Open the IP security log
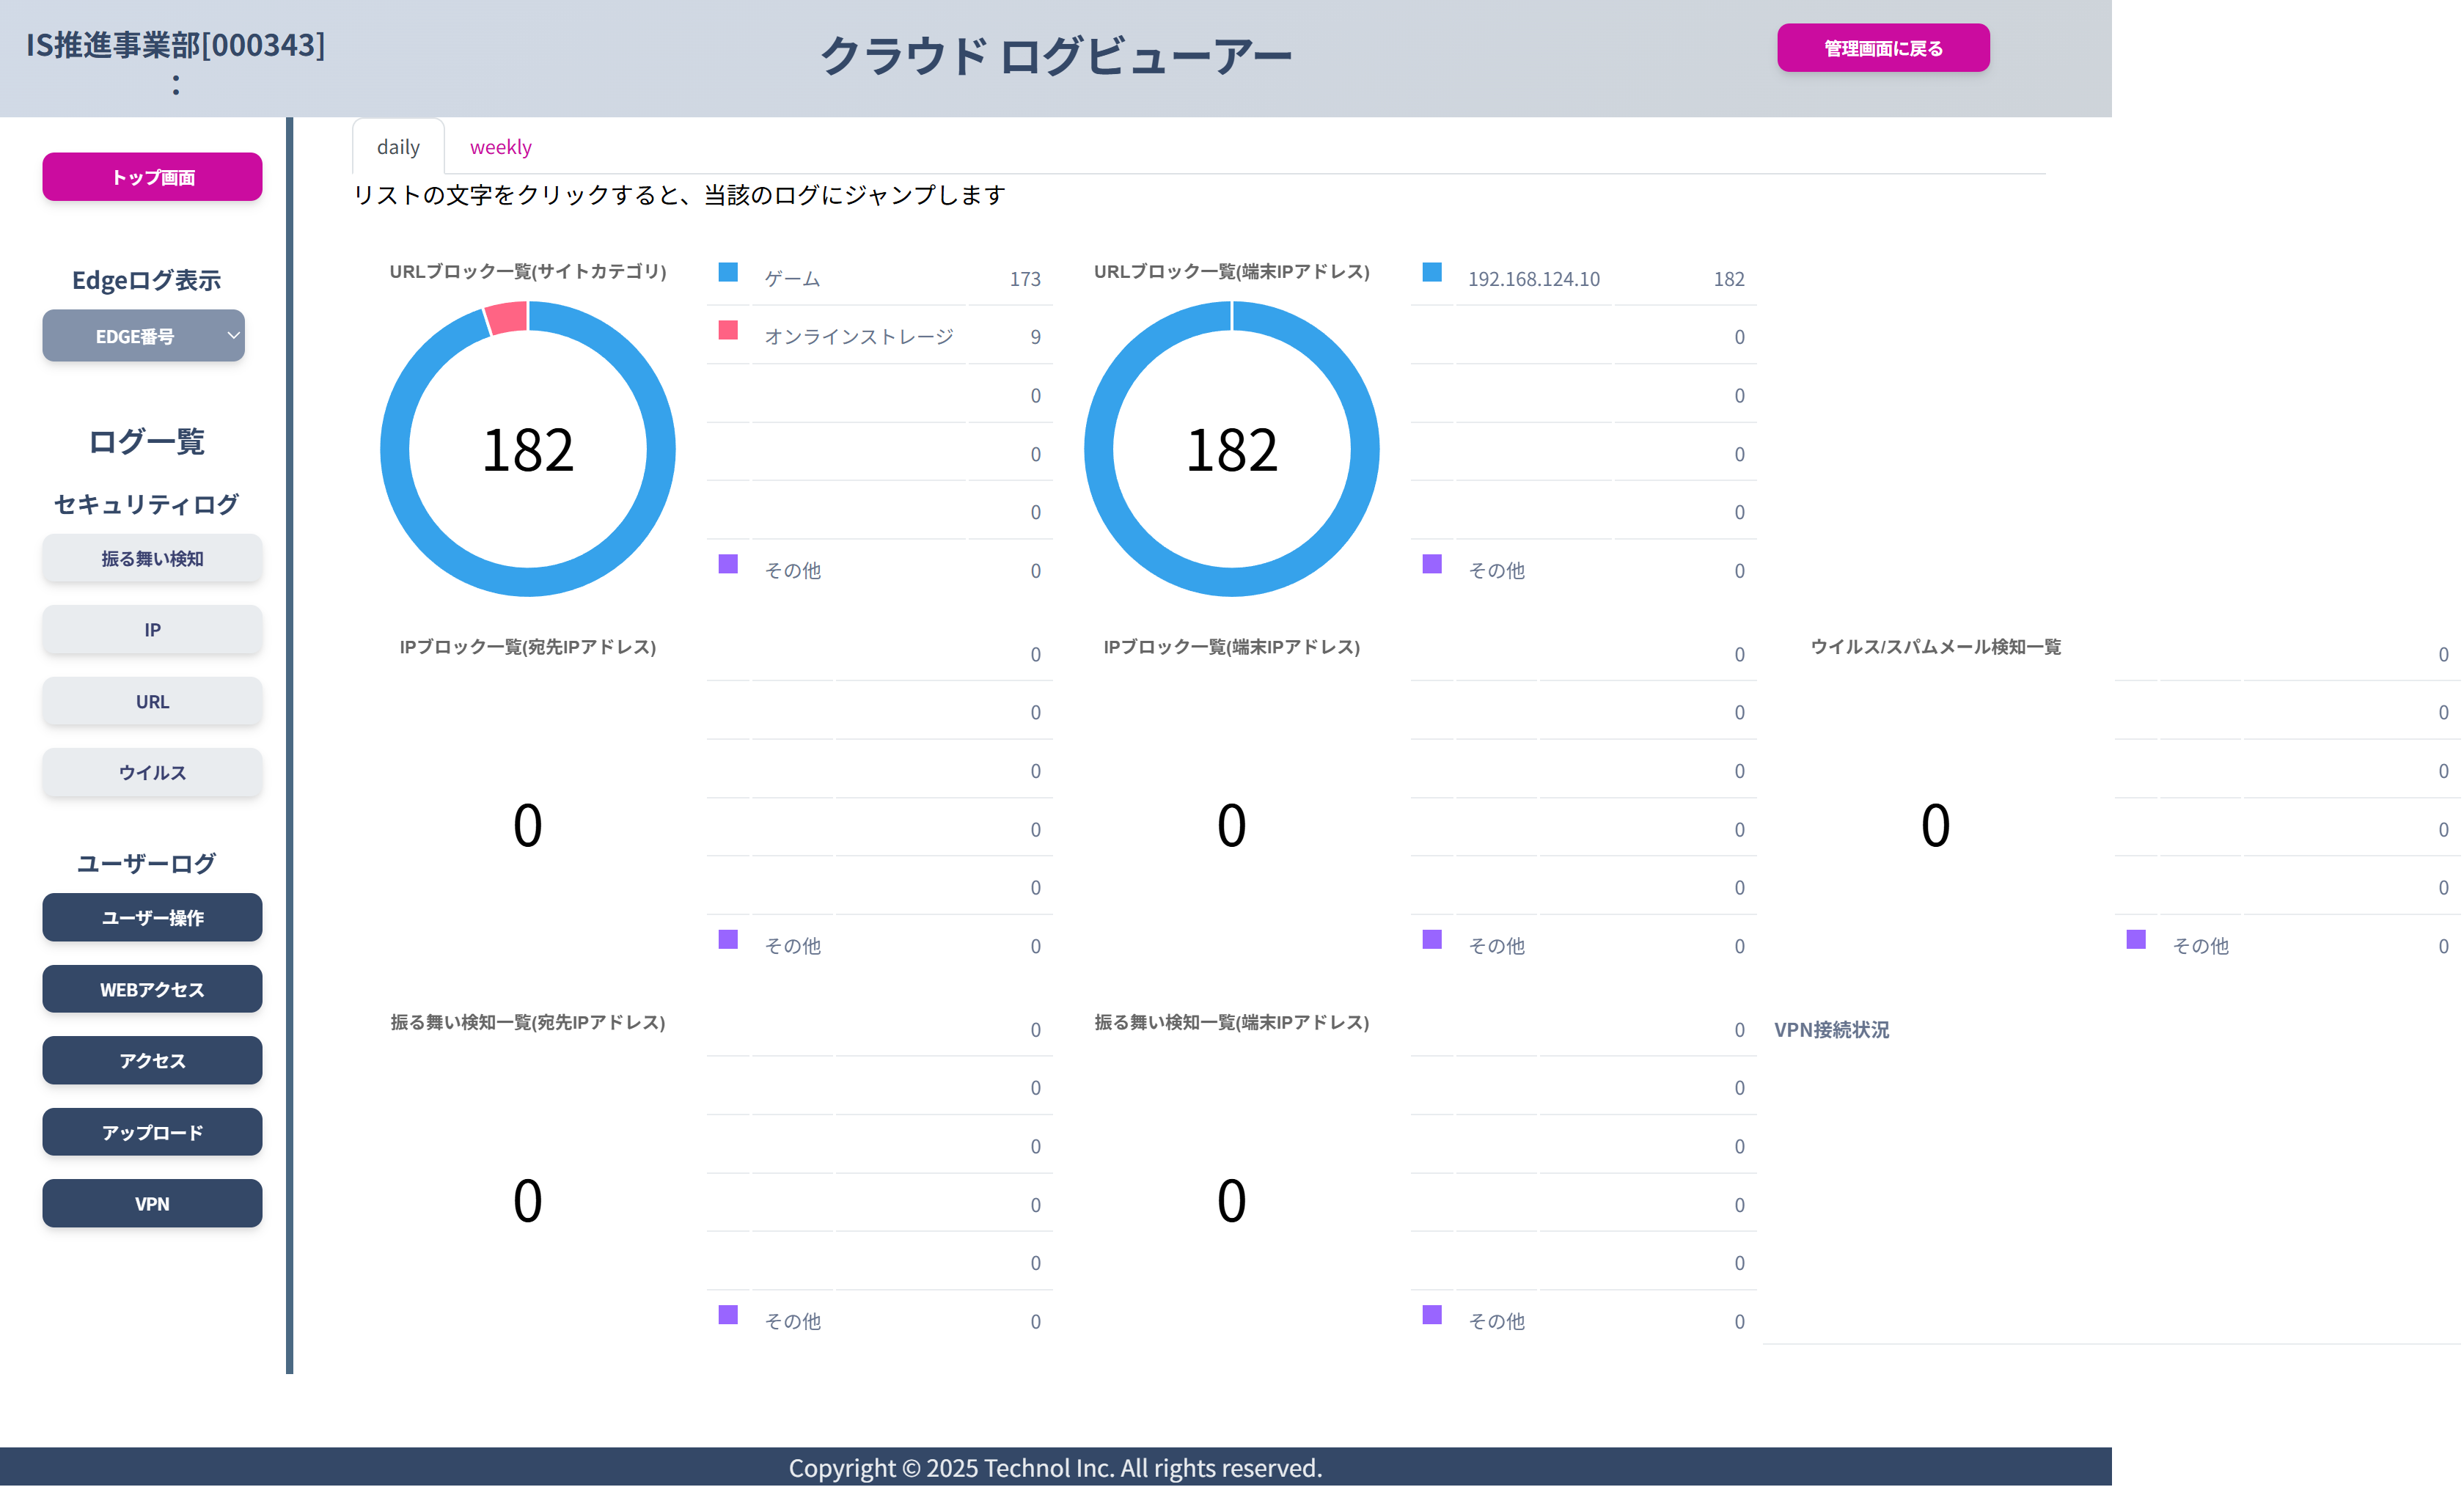This screenshot has width=2464, height=1509. pos(151,629)
